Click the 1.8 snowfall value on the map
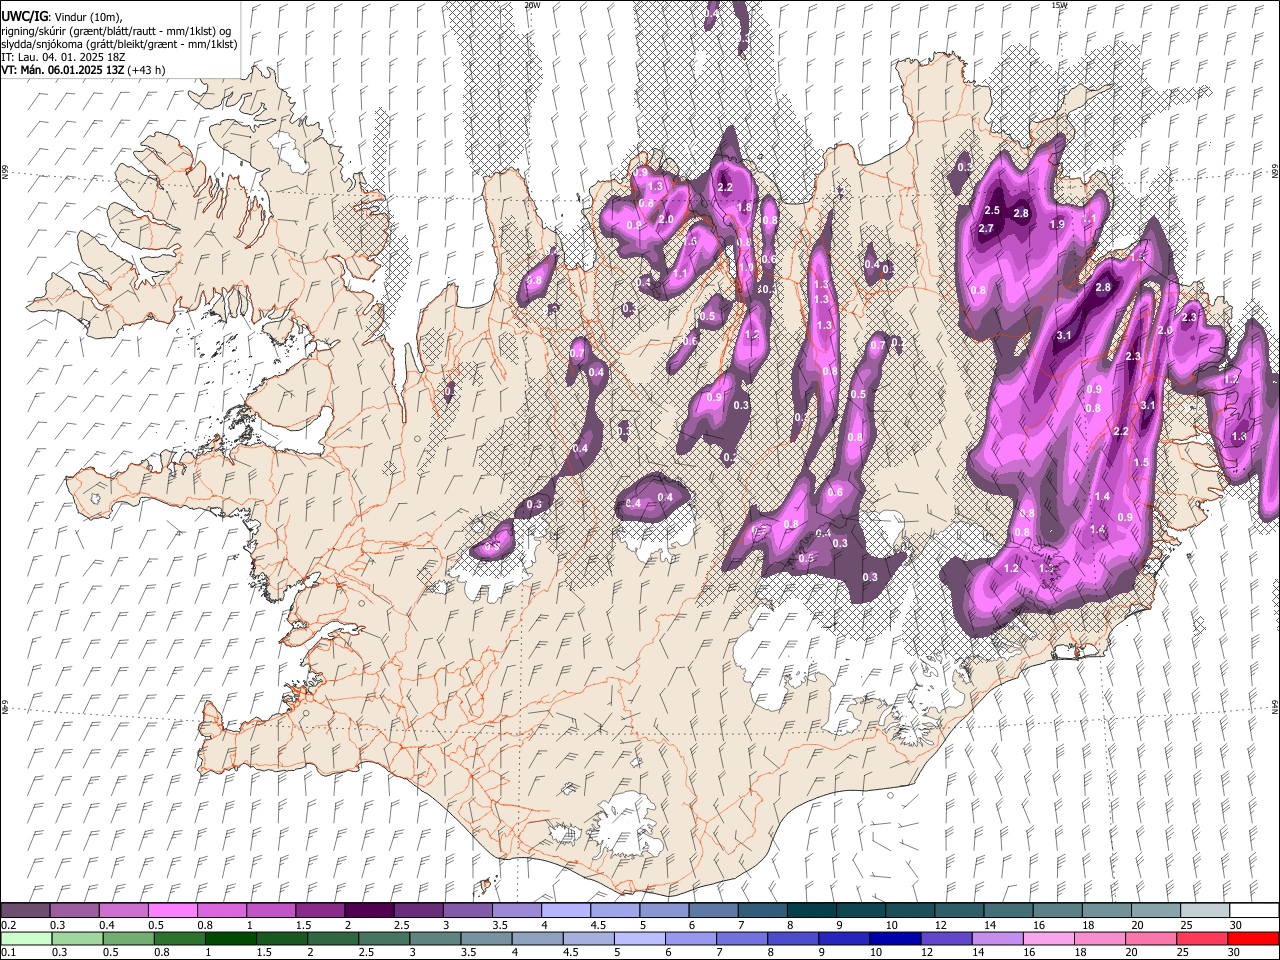 pos(744,208)
